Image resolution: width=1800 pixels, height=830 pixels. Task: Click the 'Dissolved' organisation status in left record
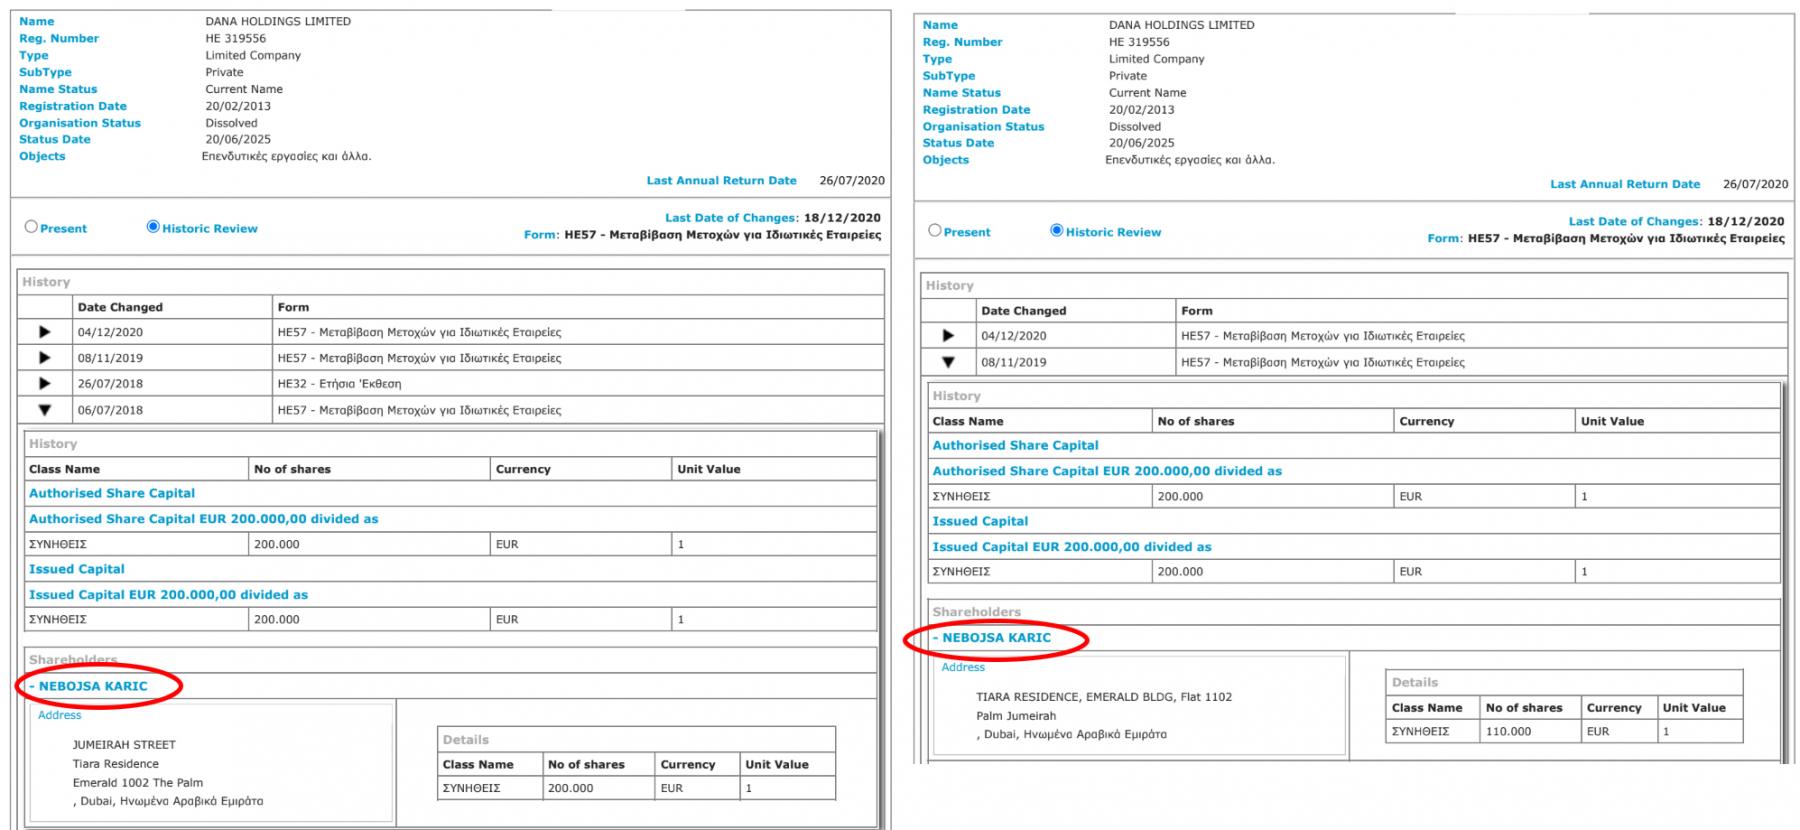[231, 123]
